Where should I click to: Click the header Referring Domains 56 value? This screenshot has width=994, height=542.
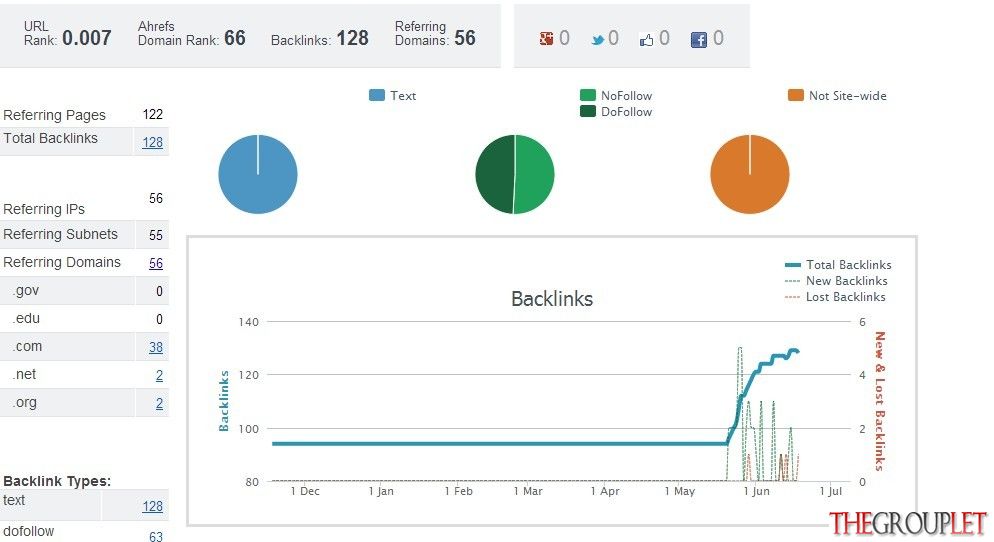tap(465, 38)
